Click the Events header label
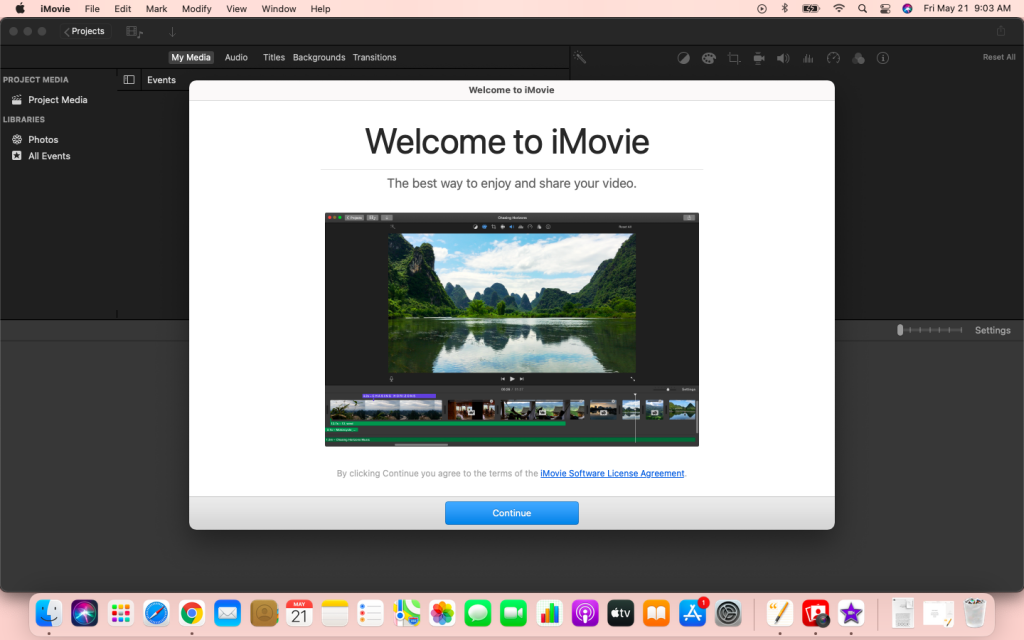Screen dimensions: 1024x640 161,80
